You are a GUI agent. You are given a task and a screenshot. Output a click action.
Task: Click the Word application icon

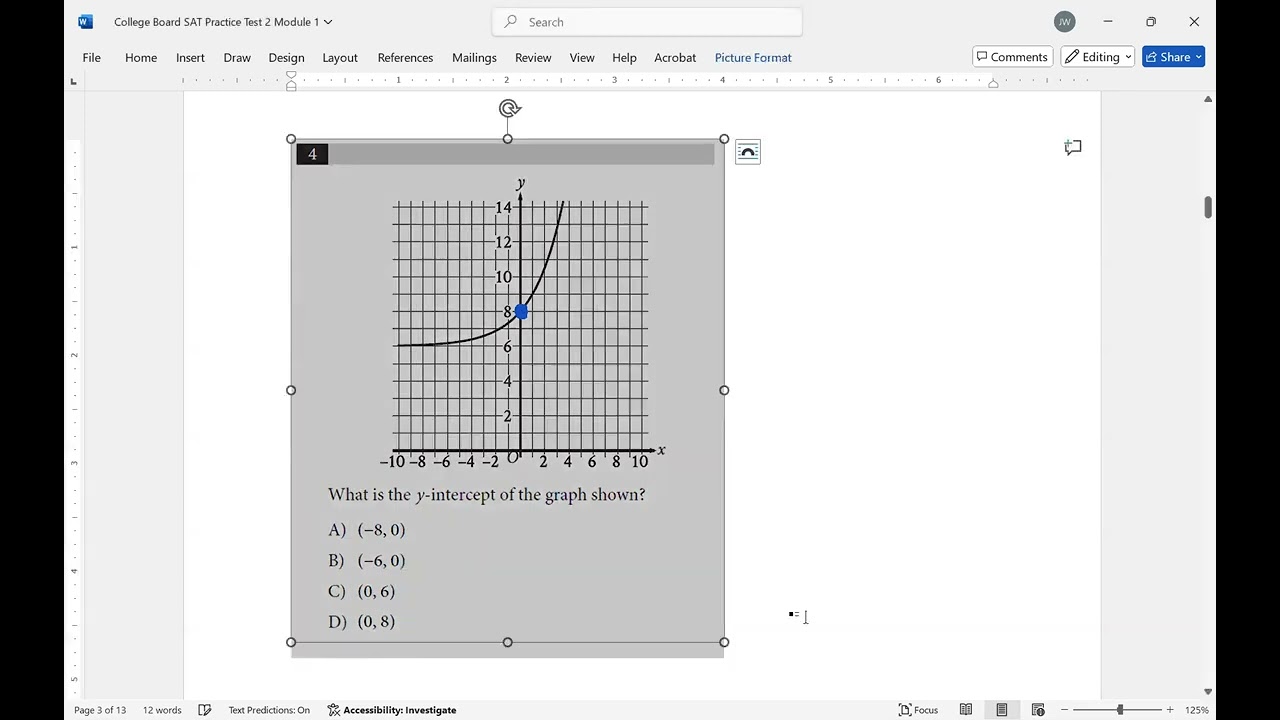point(85,21)
